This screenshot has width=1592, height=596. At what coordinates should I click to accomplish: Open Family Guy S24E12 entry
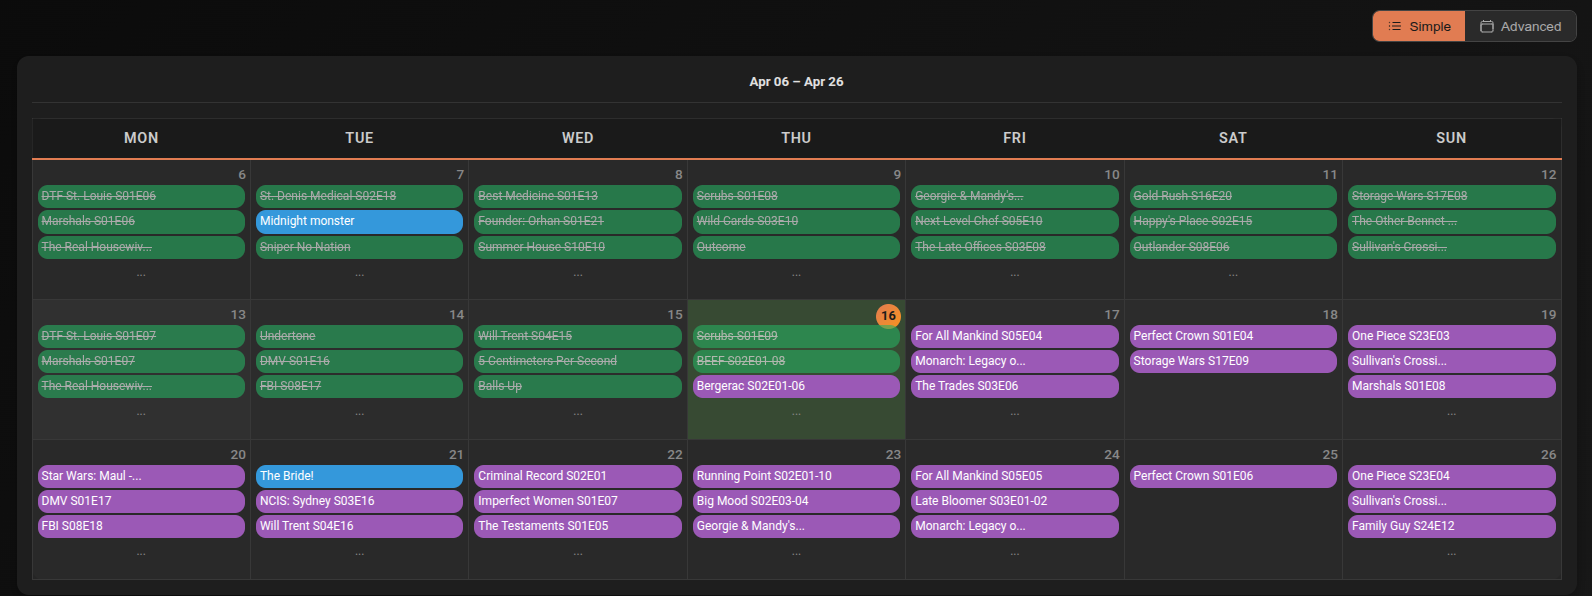point(1451,526)
